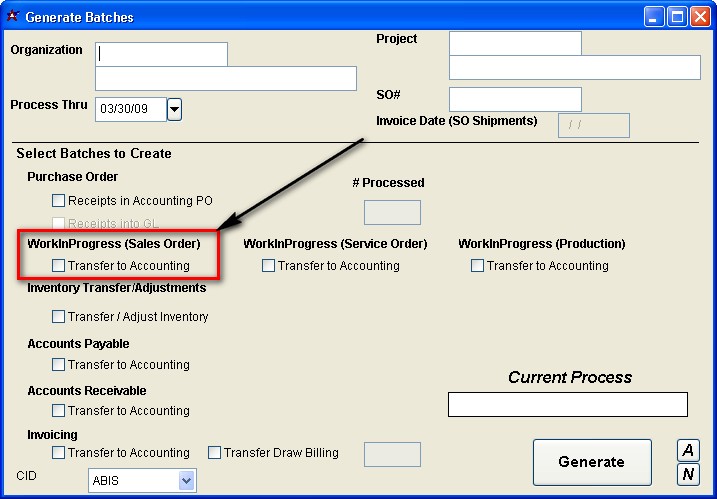Click the SO# input field
717x499 pixels.
pyautogui.click(x=515, y=99)
